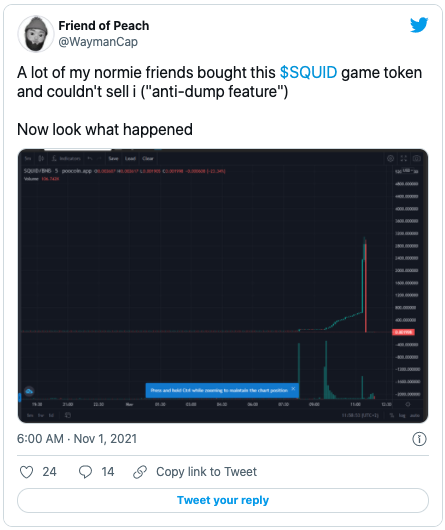The image size is (445, 530).
Task: Open the 5m interval dropdown in chart toolbar
Action: point(28,158)
